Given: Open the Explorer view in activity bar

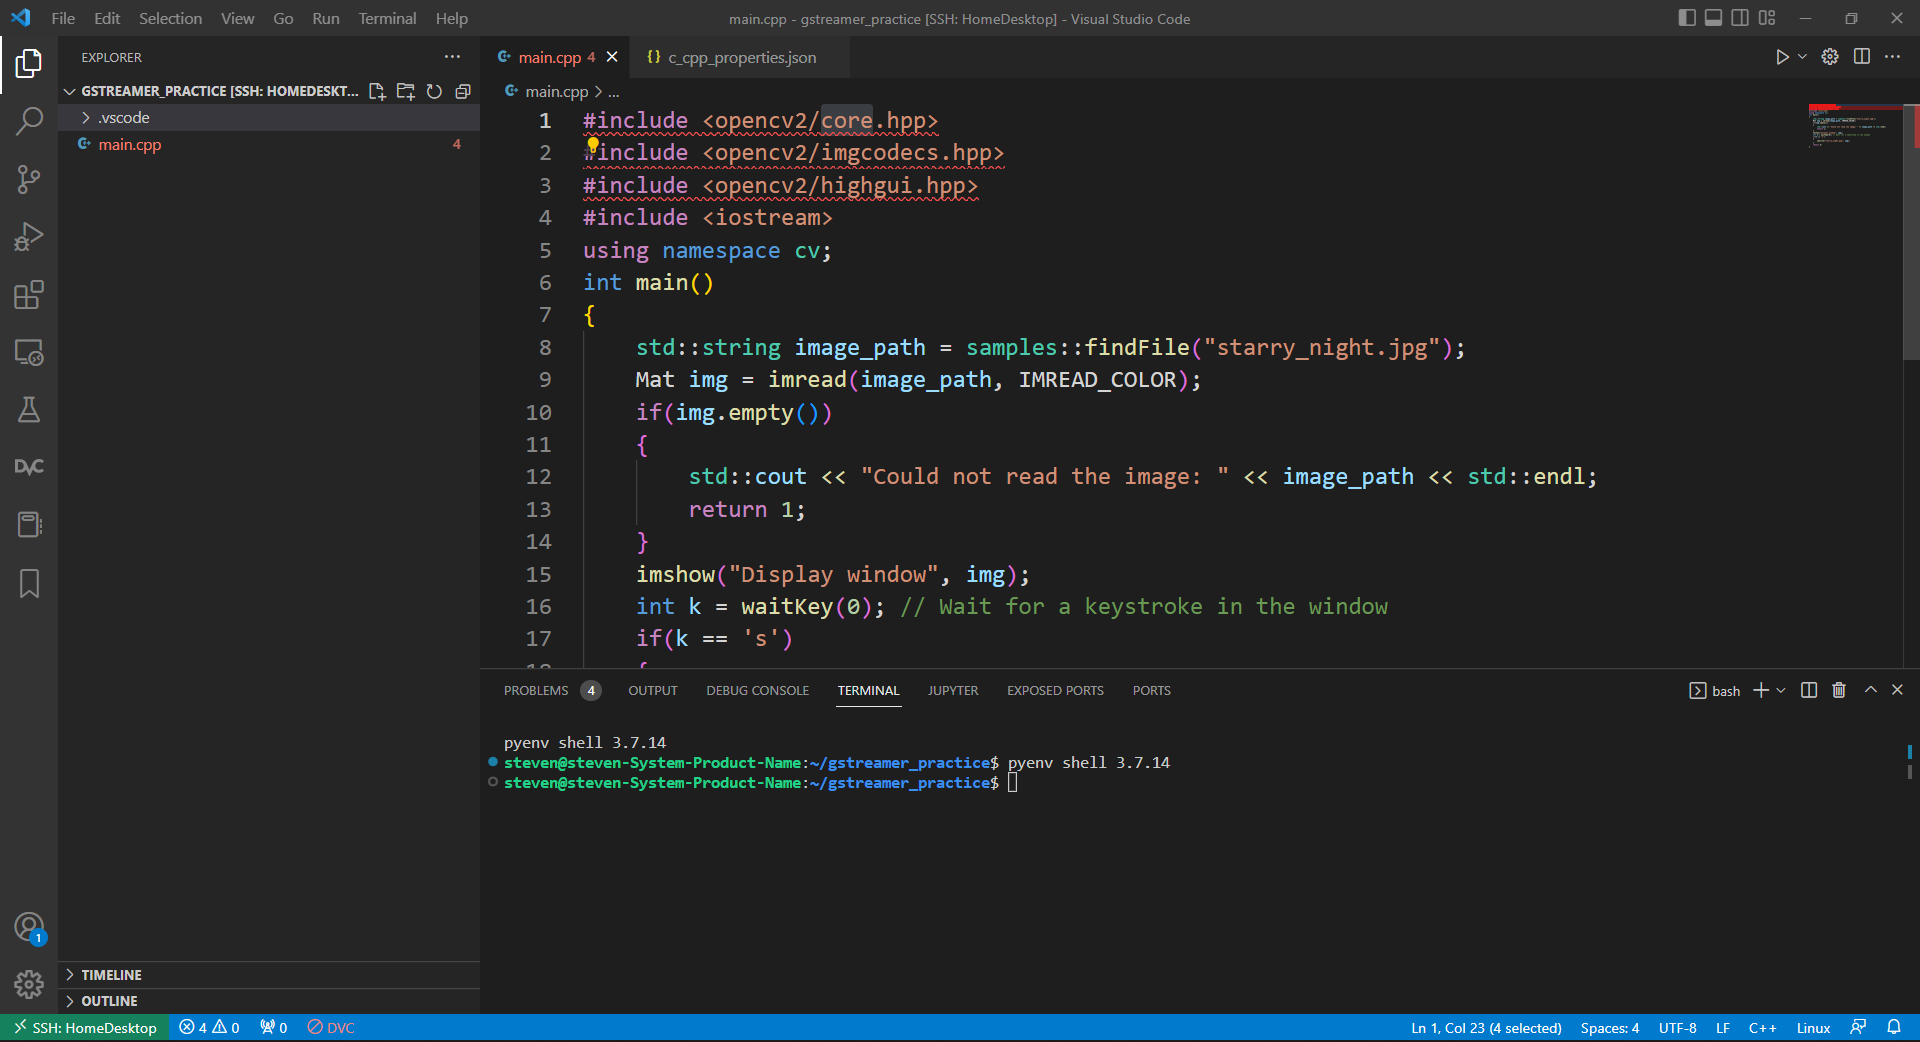Looking at the screenshot, I should pos(29,64).
